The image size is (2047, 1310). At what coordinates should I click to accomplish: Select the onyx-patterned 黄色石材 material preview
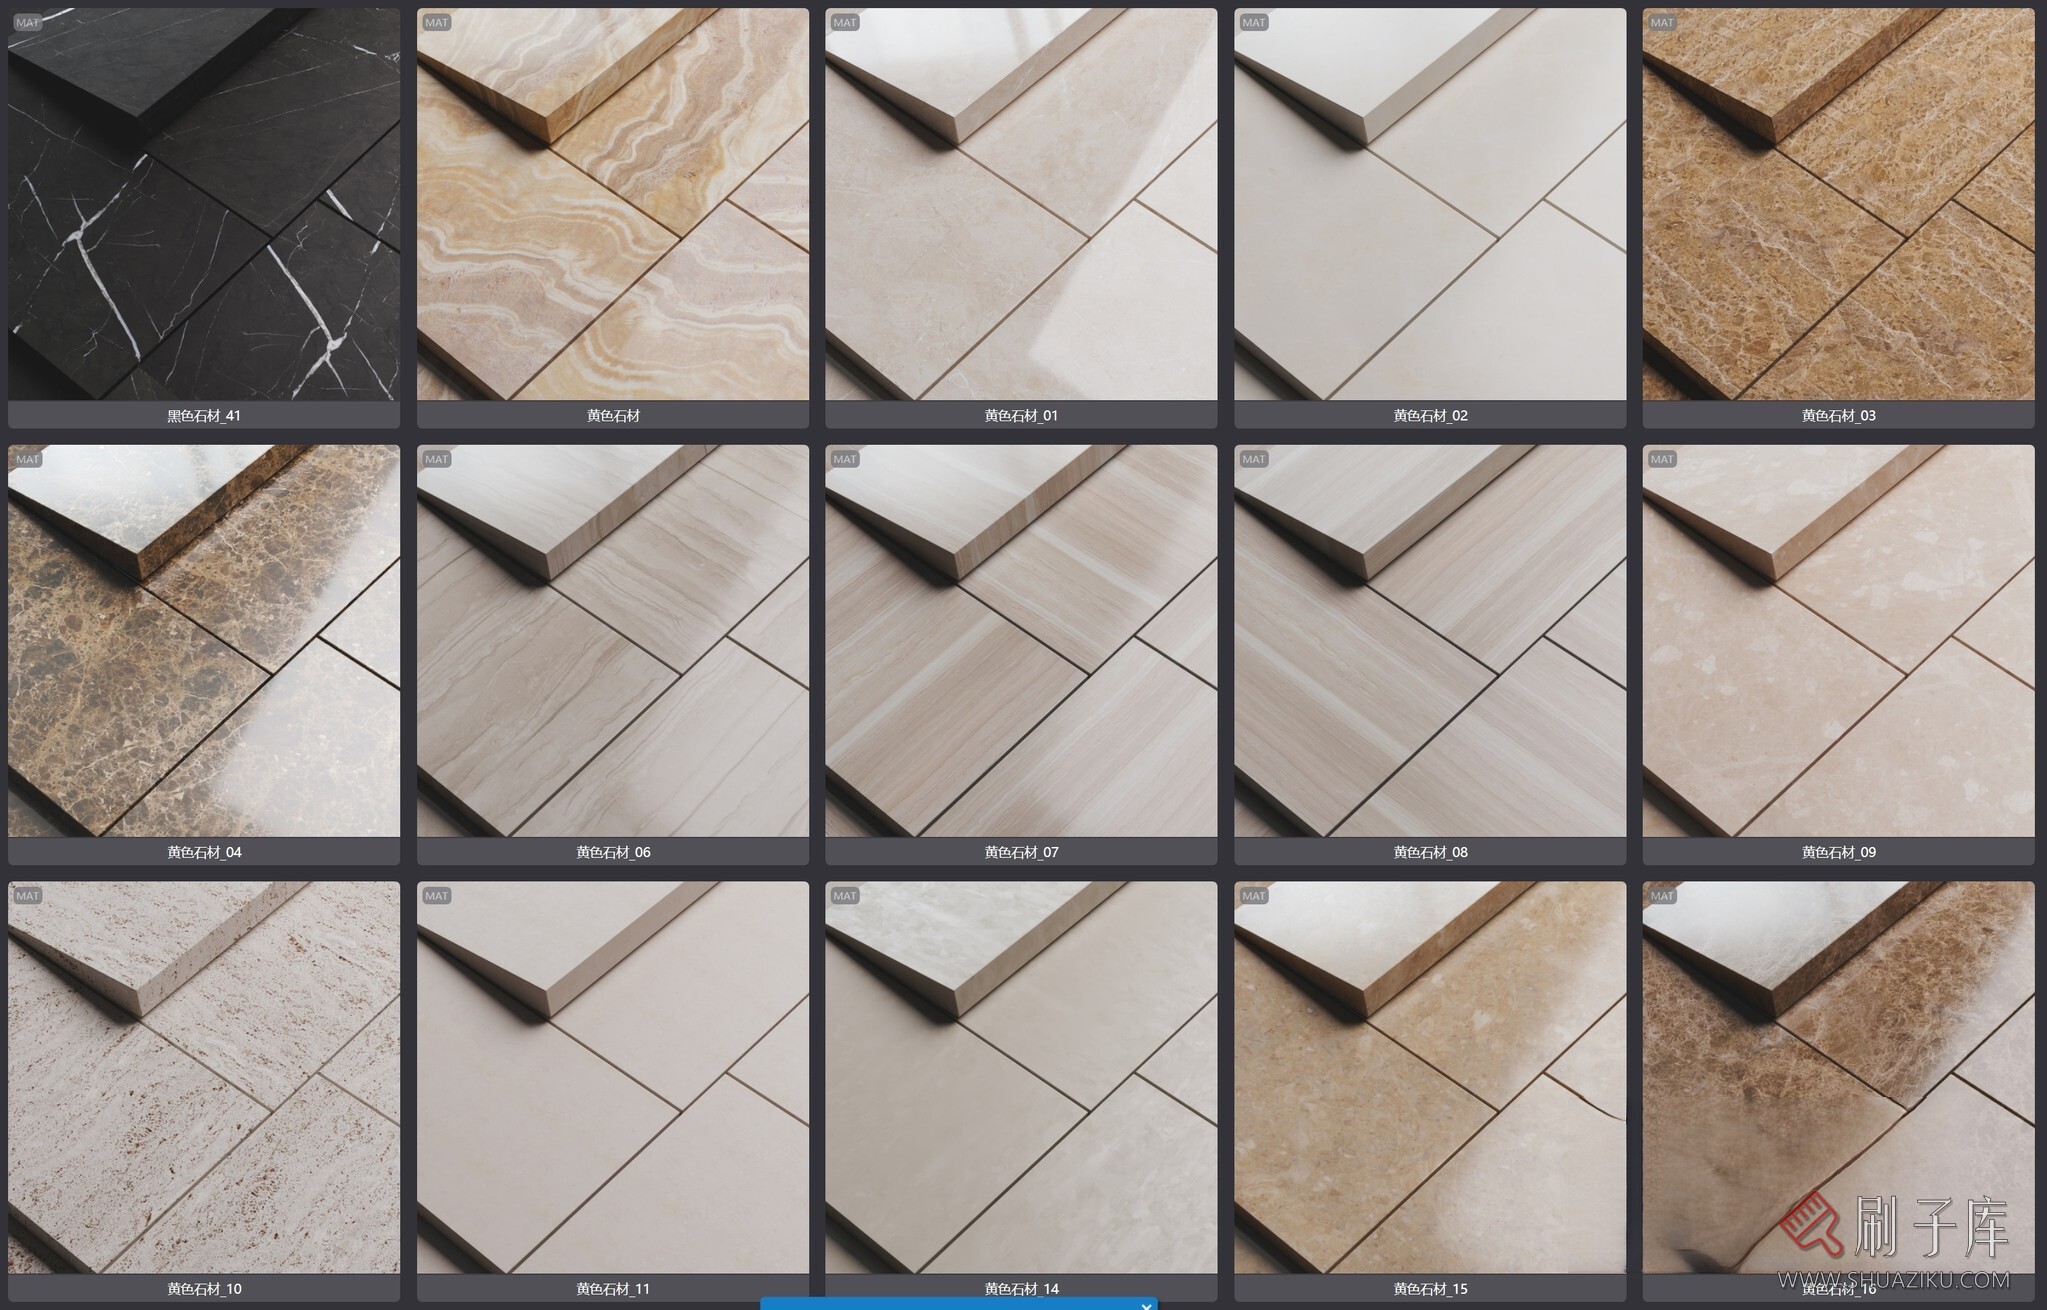point(612,205)
